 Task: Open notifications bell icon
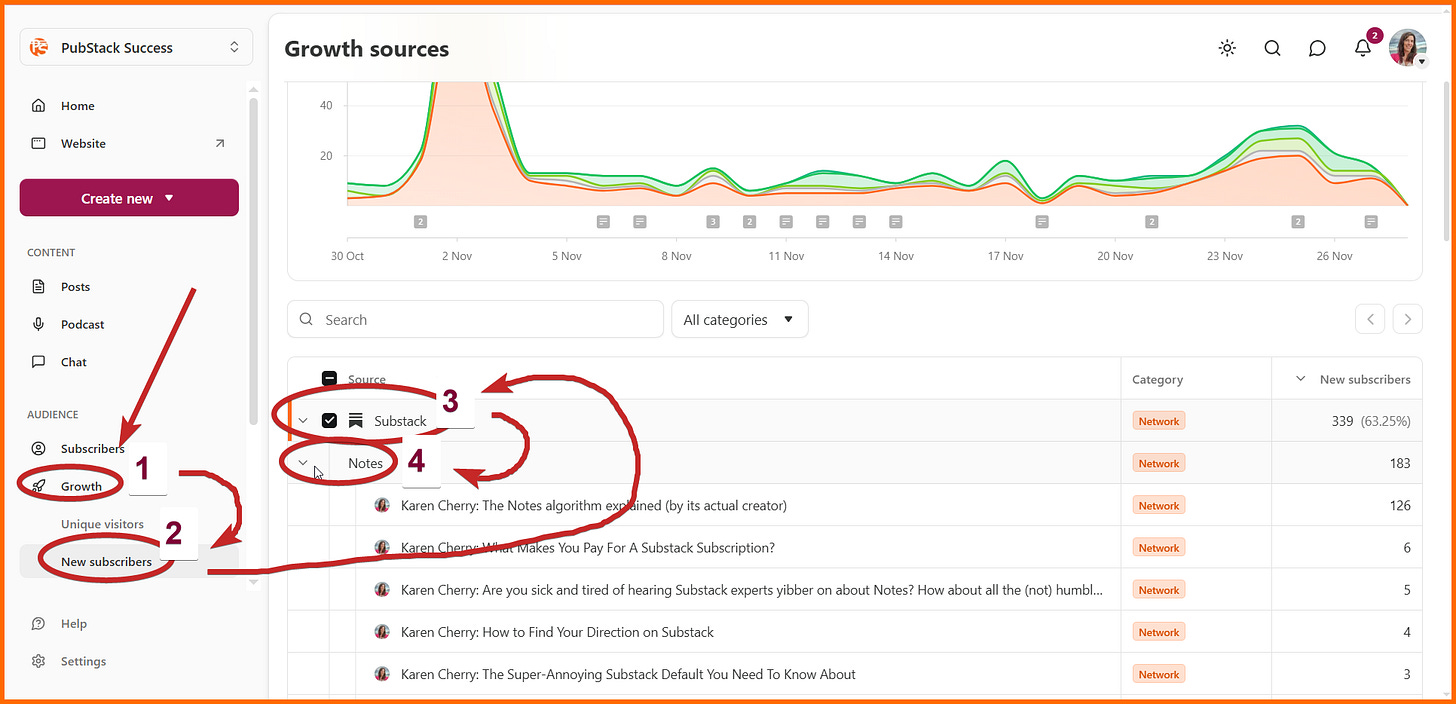[x=1363, y=47]
